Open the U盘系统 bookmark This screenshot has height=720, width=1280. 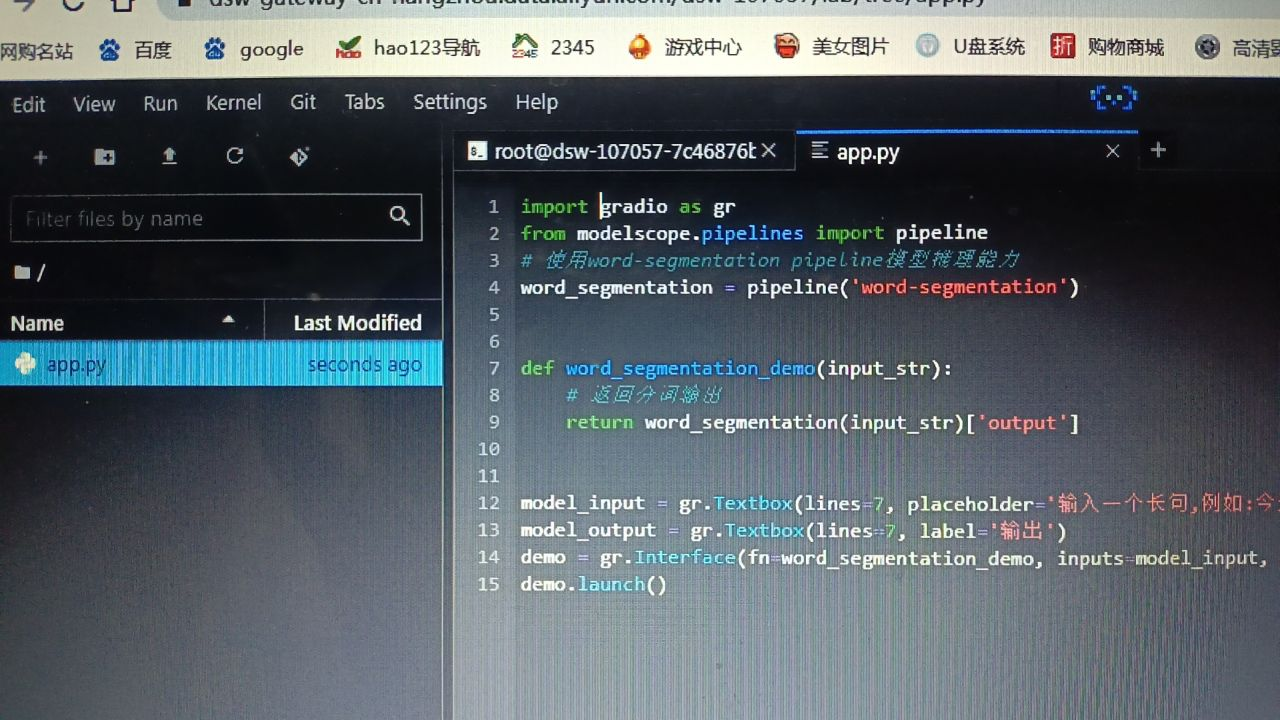click(x=971, y=46)
